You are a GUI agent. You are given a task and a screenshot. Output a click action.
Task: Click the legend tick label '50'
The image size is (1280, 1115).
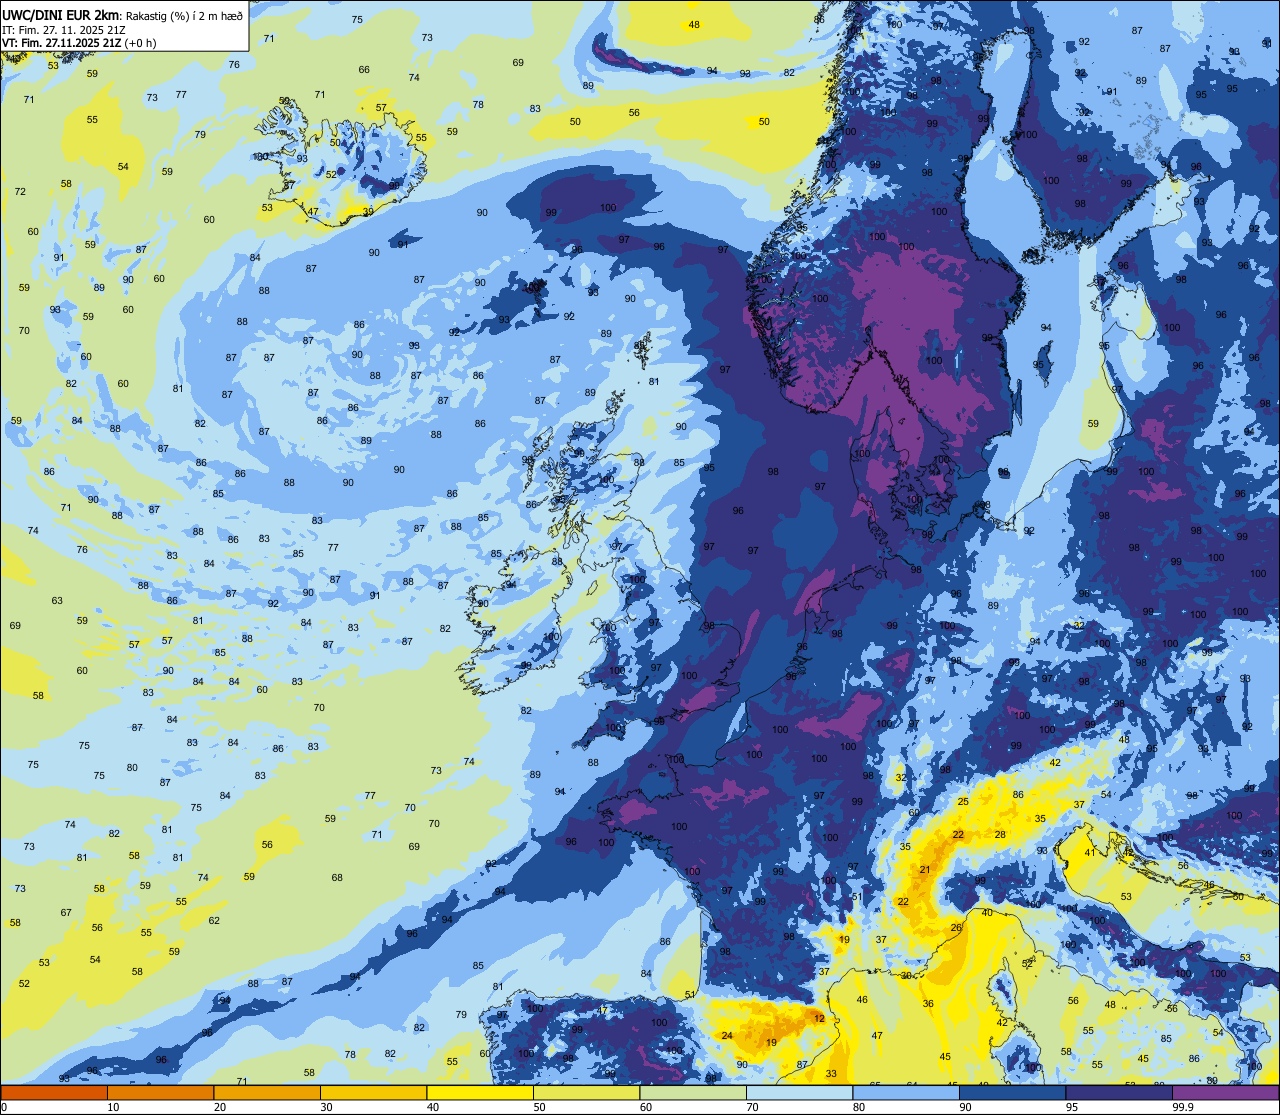pos(539,1107)
